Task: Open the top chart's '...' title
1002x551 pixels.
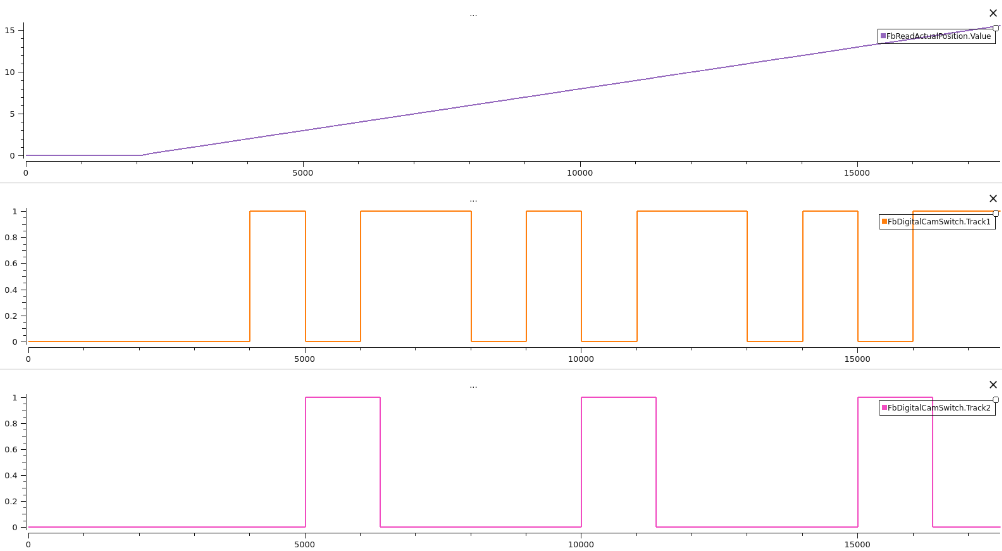Action: click(x=473, y=14)
